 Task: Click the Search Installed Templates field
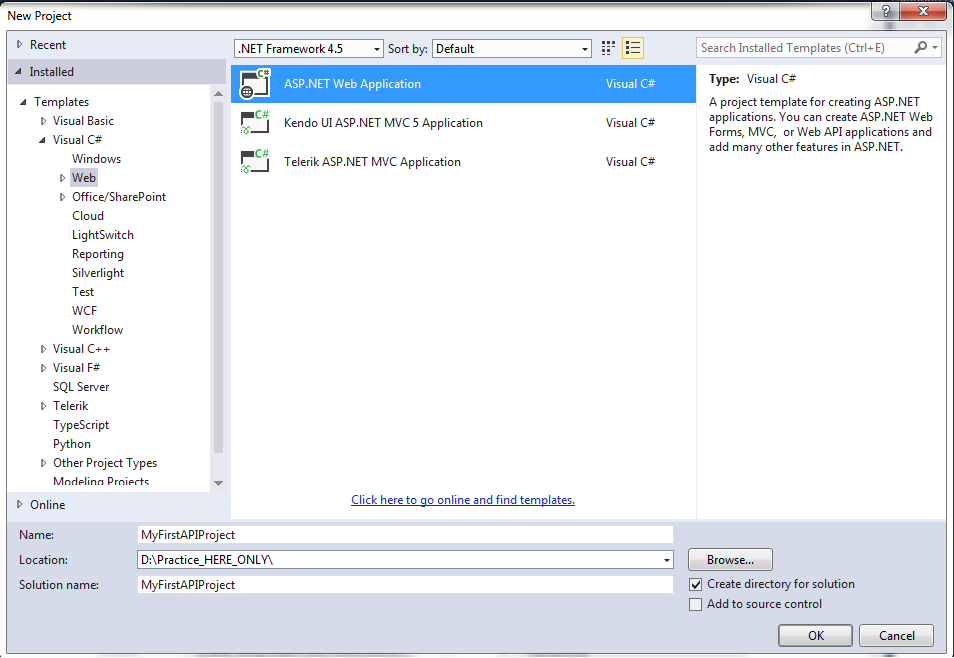(x=804, y=47)
